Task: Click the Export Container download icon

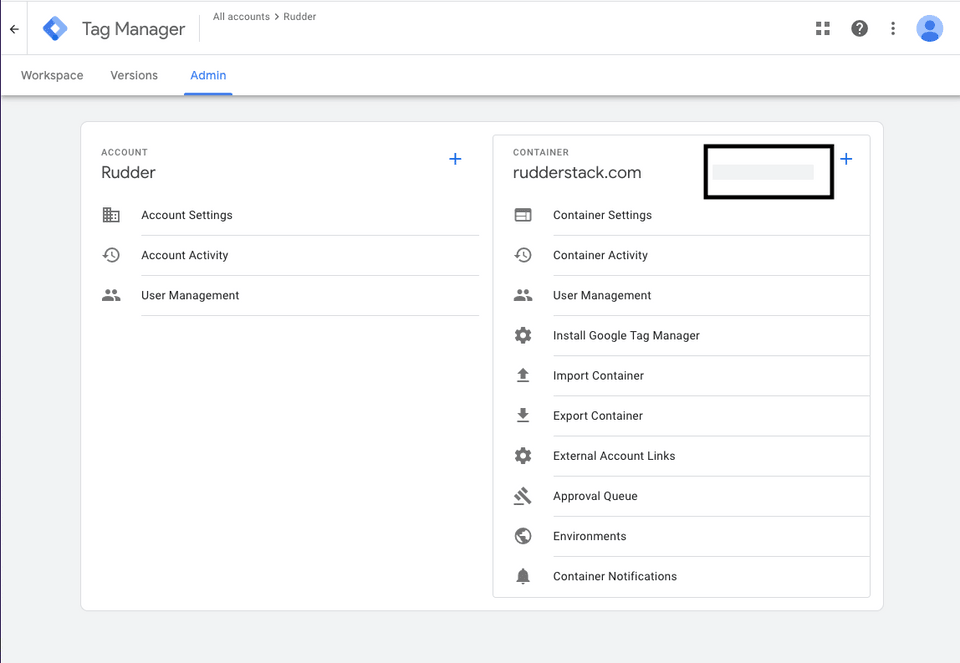Action: 523,416
